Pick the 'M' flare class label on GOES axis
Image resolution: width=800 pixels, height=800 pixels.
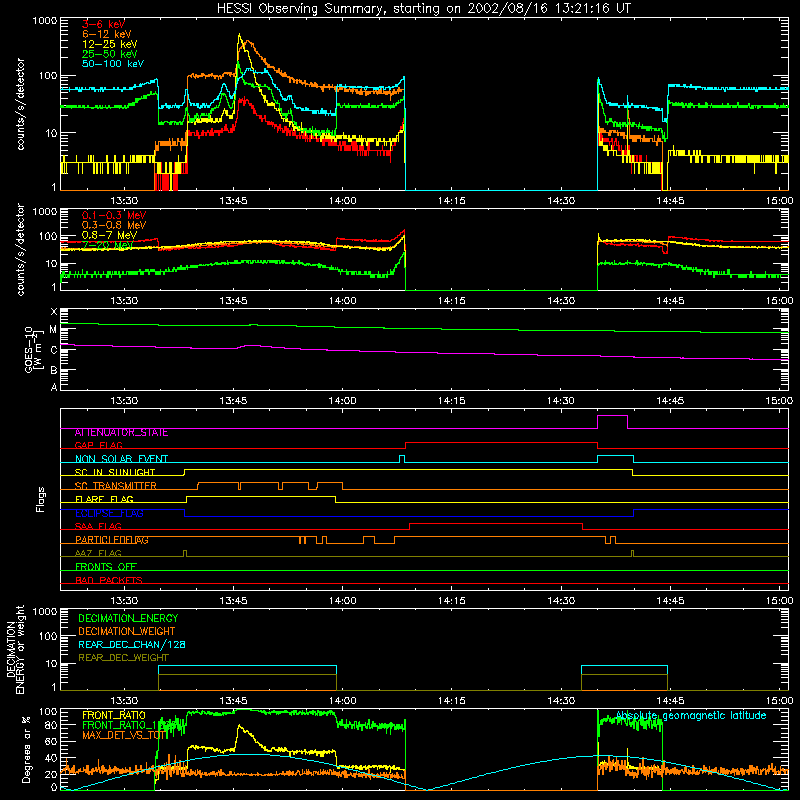coord(53,330)
